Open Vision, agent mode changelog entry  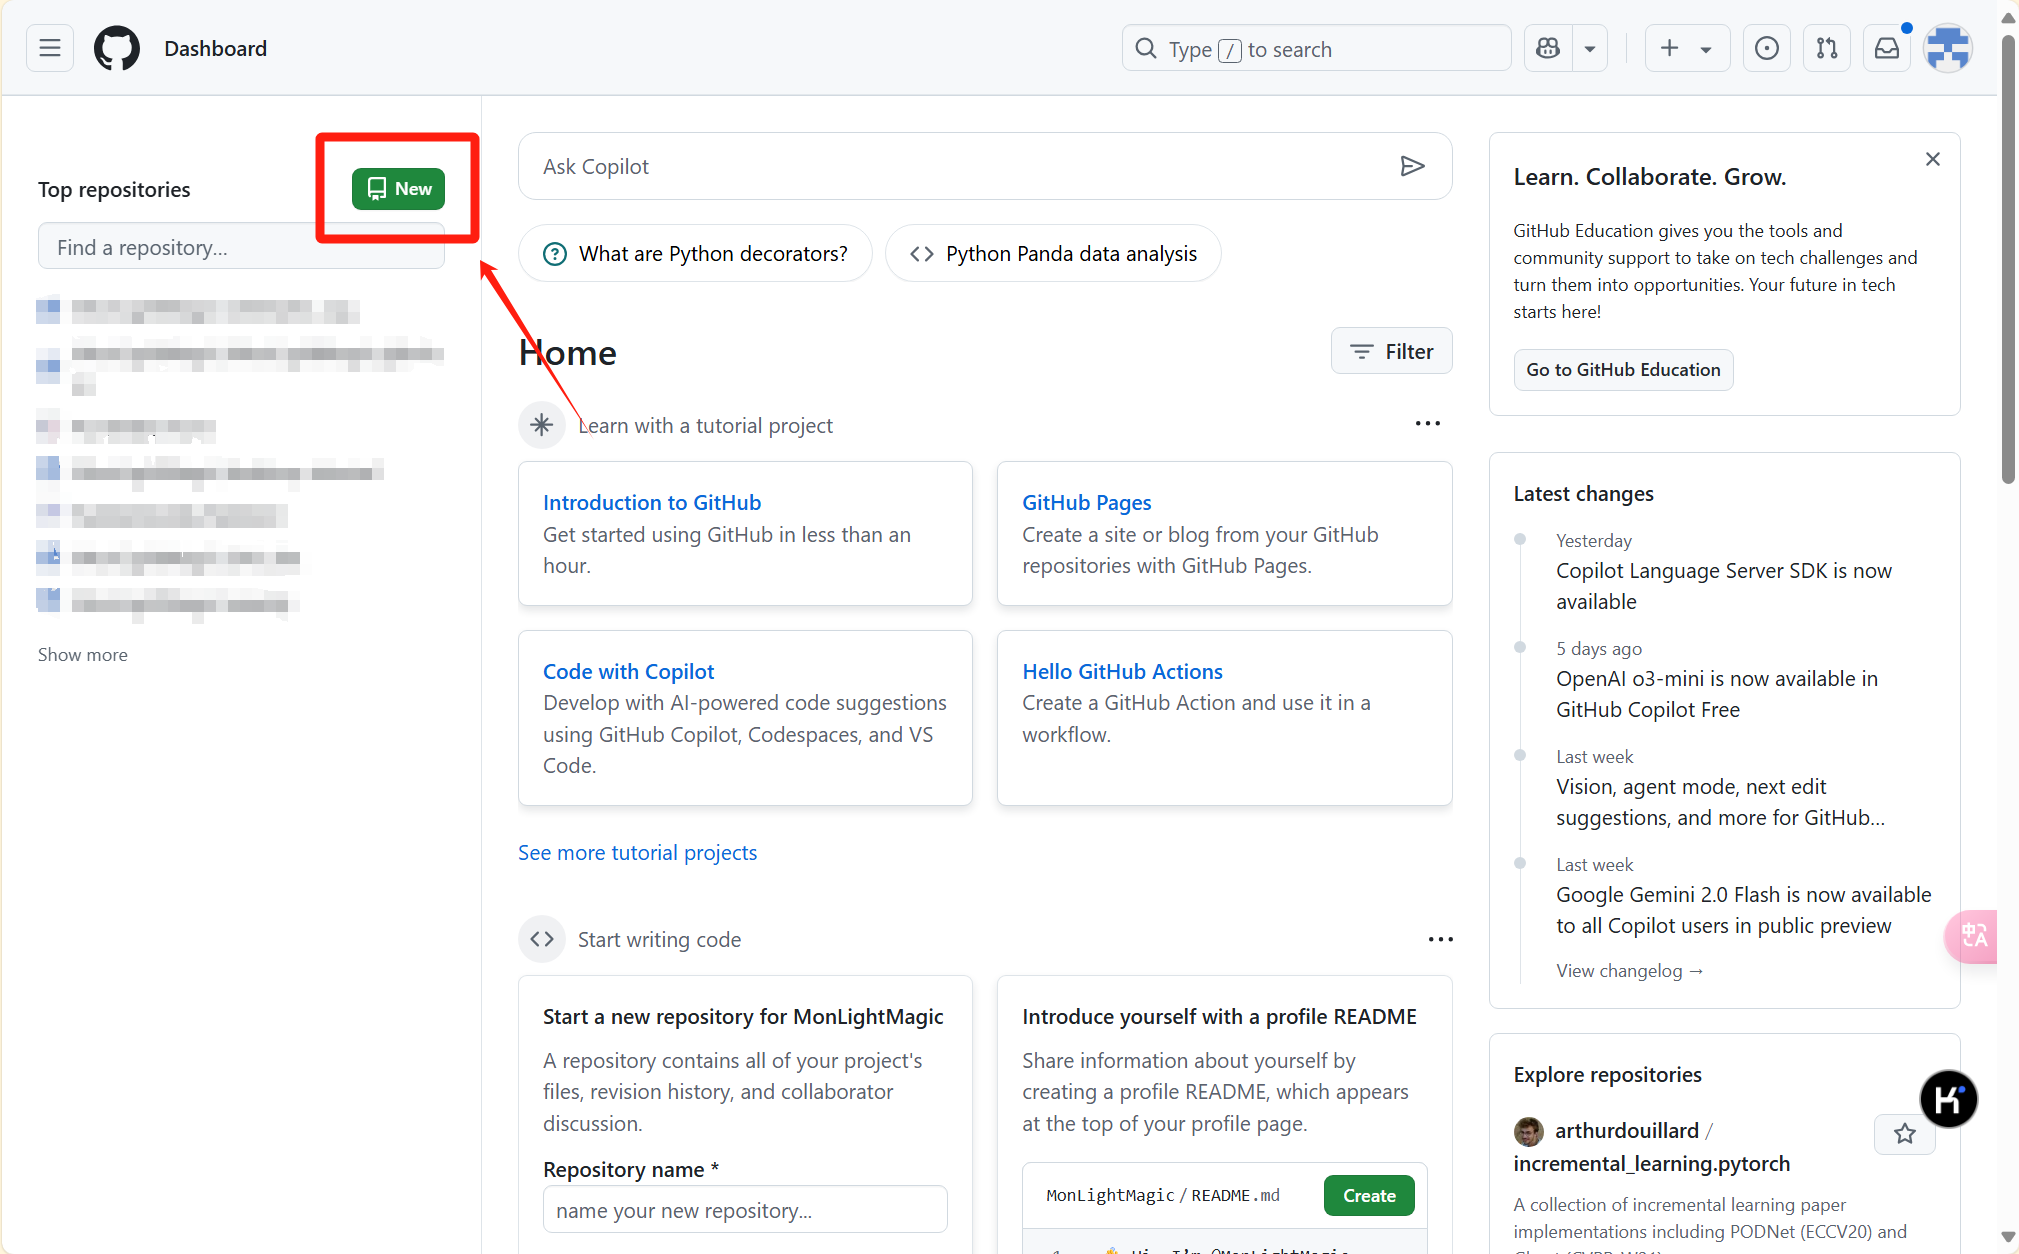tap(1720, 802)
